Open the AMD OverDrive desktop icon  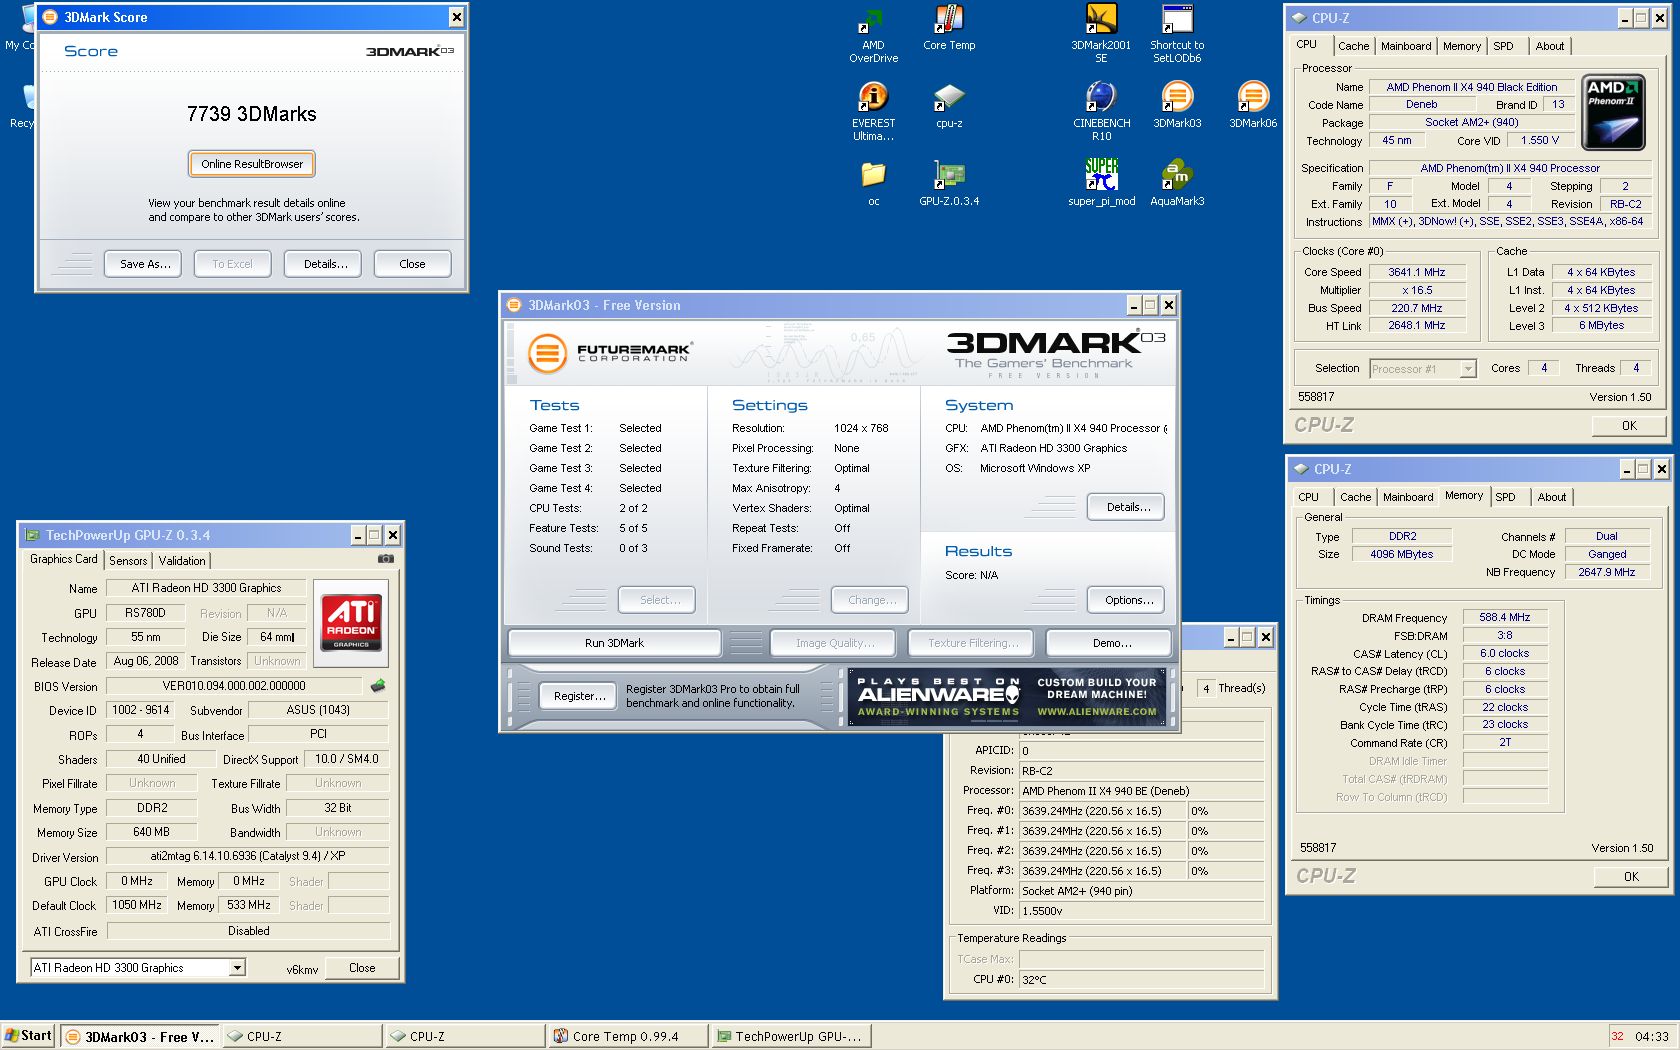(873, 34)
